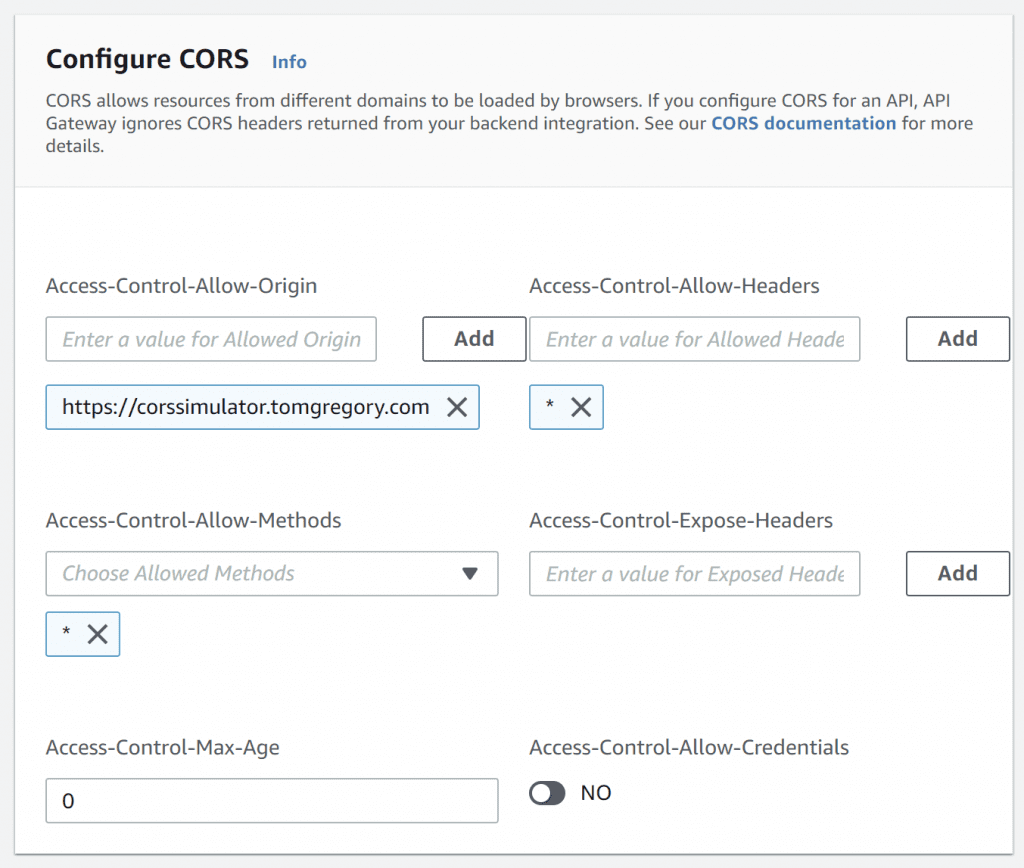Select the https://corssimulator.tomgregory.com chip text
Screen dimensions: 1024x868
245,407
